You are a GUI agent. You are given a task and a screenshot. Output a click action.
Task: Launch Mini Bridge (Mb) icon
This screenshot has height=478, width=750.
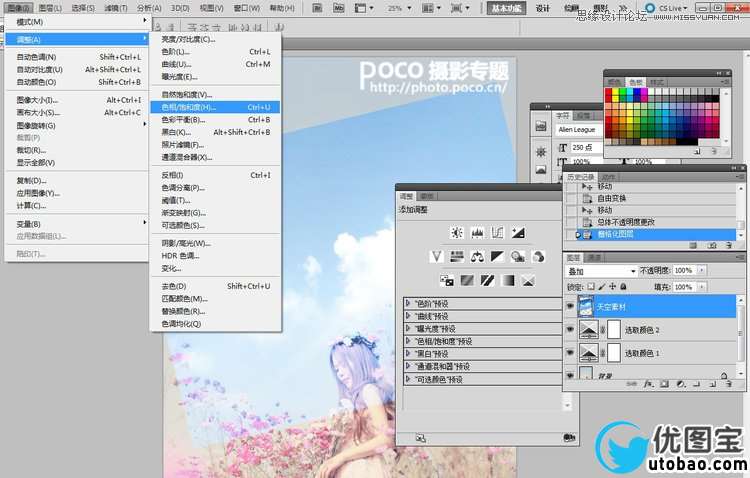(x=339, y=8)
